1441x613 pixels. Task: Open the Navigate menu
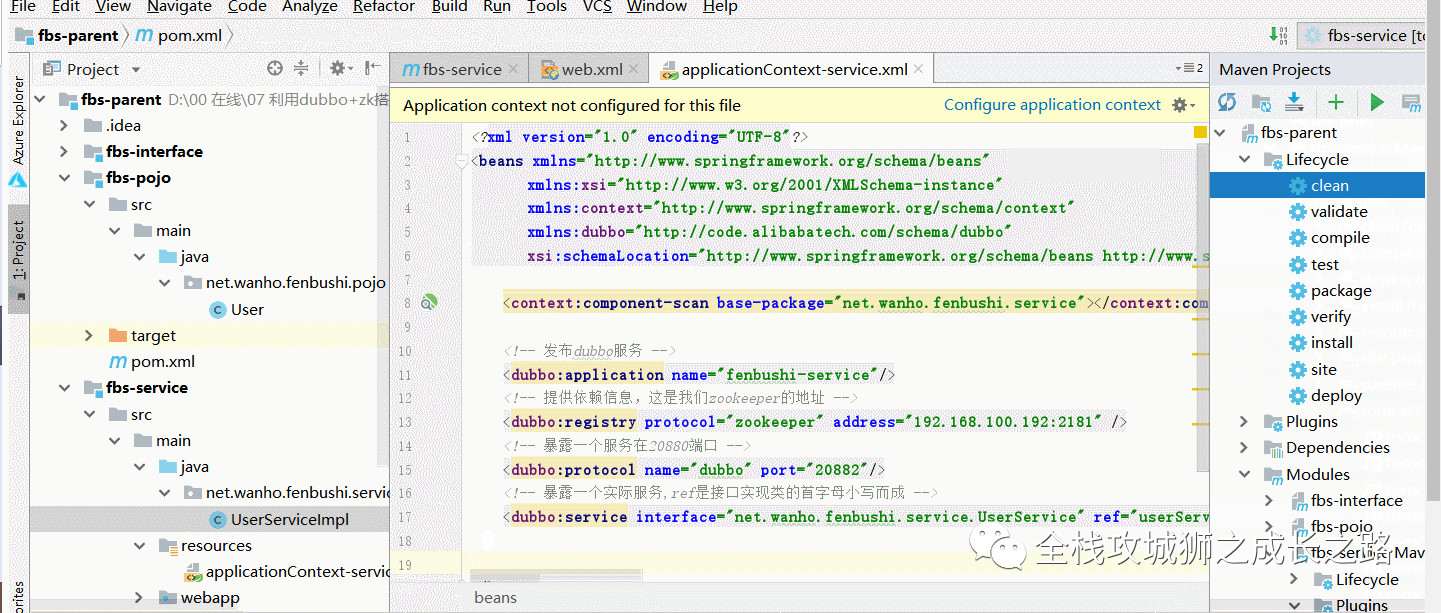[x=179, y=6]
